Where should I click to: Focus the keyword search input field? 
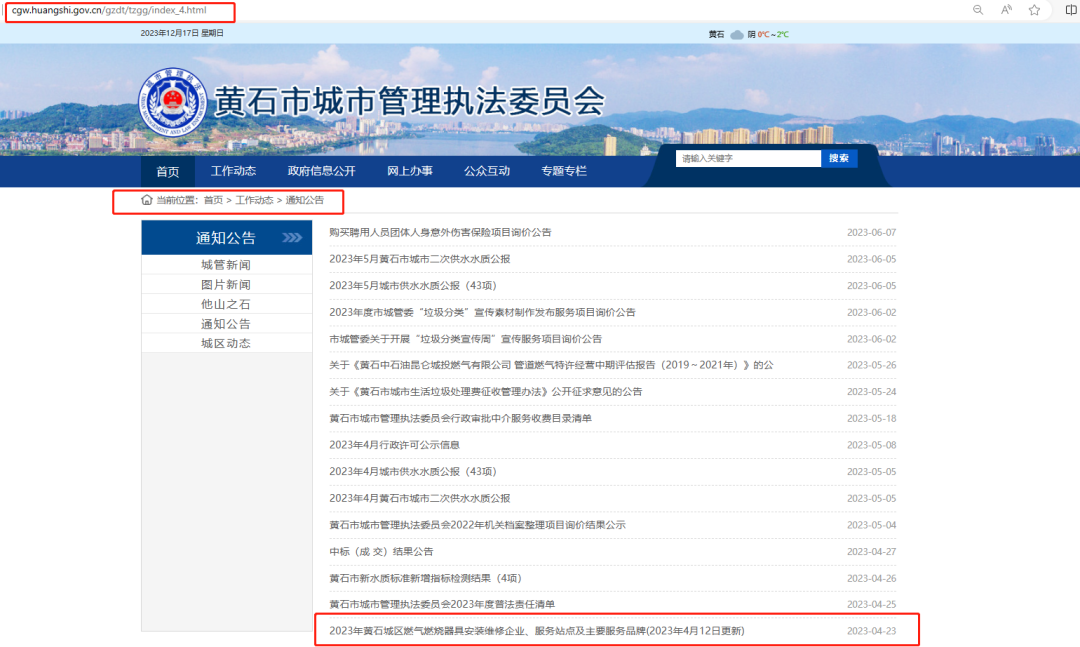click(x=747, y=158)
